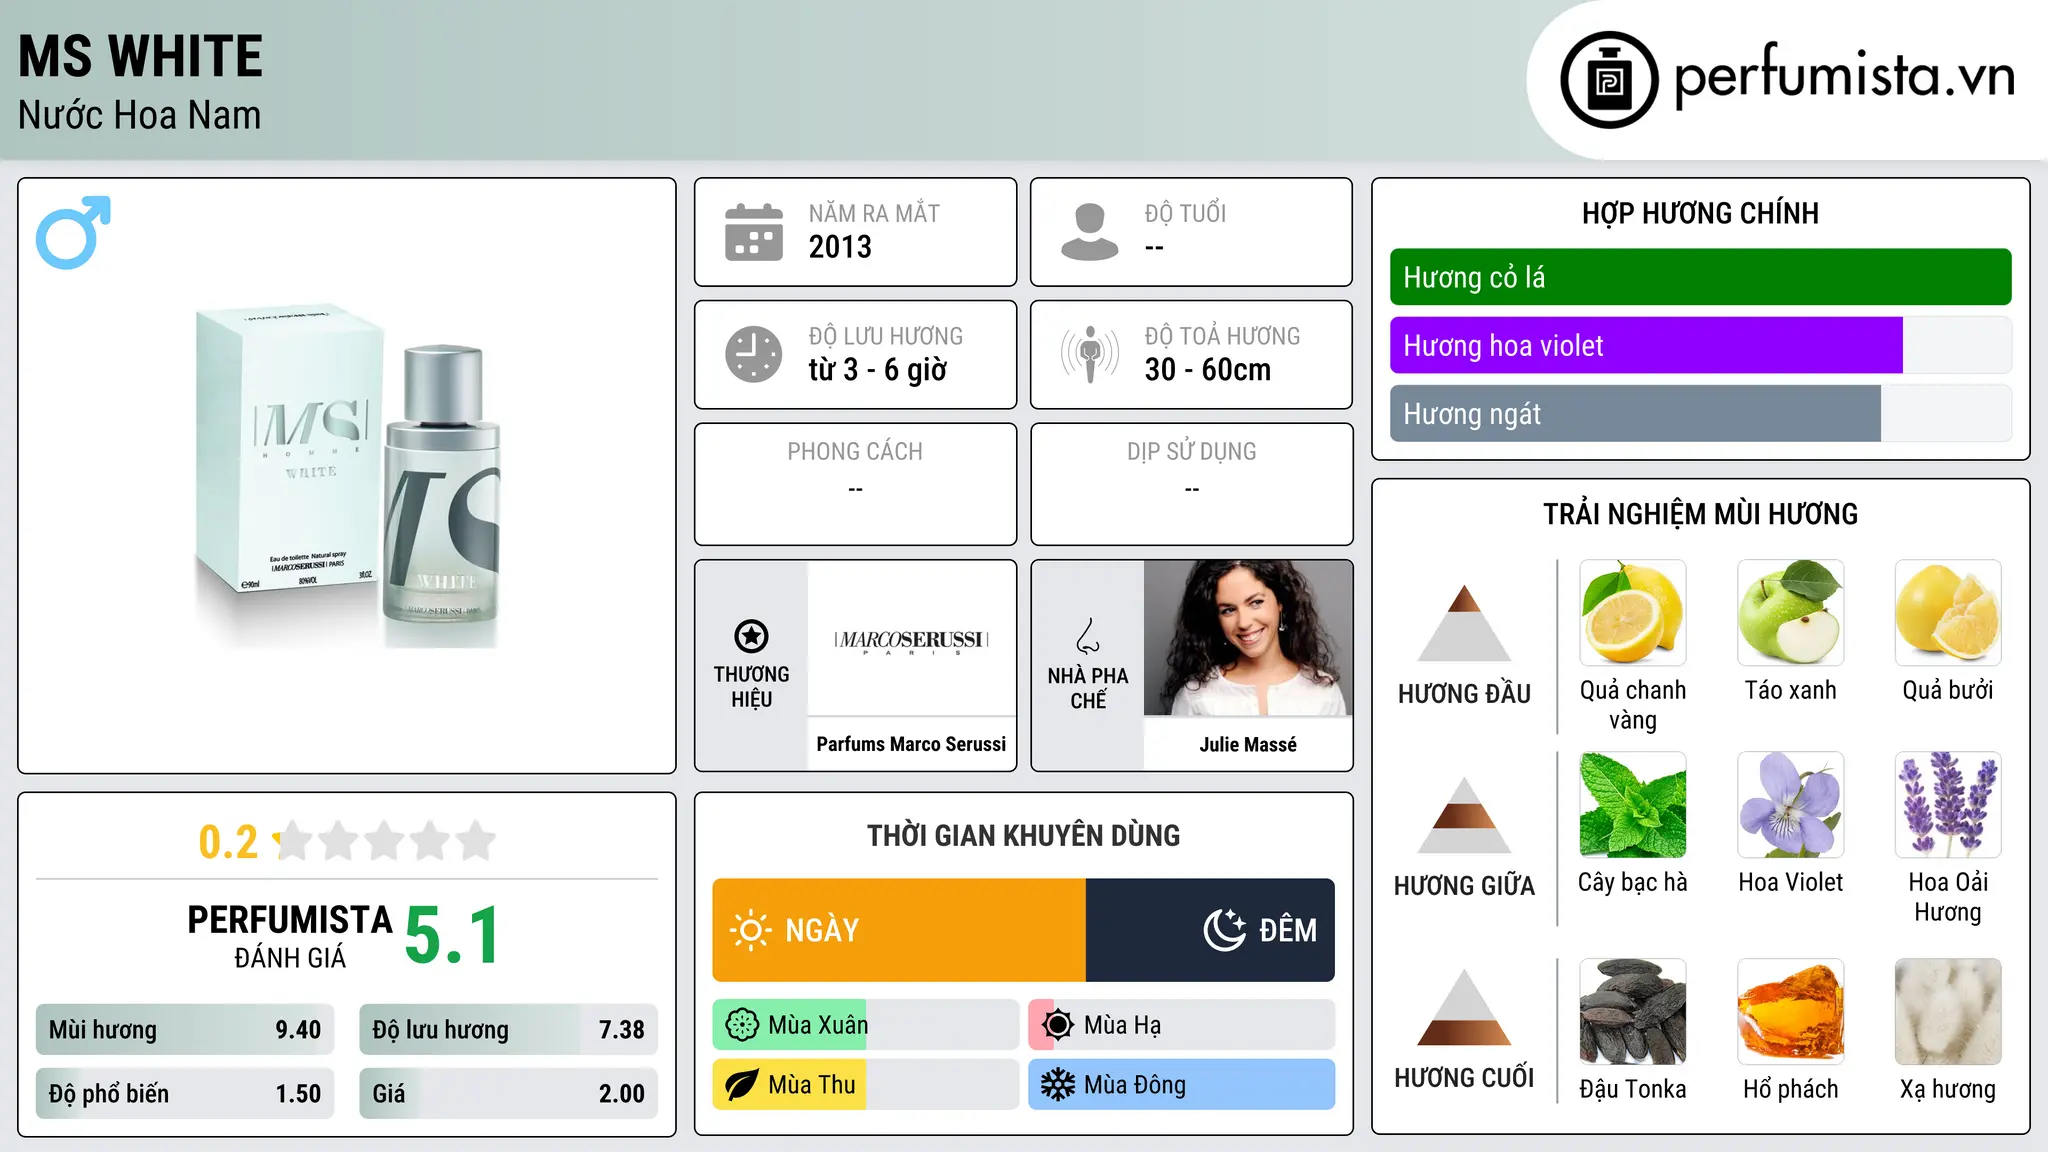Viewport: 2048px width, 1152px height.
Task: Click the moon icon in the Đêm bar
Action: [1224, 930]
